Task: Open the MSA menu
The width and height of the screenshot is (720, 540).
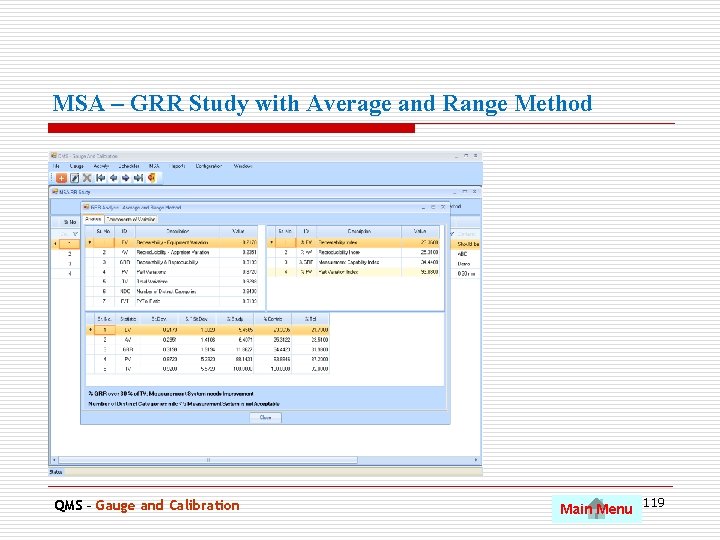Action: point(154,166)
